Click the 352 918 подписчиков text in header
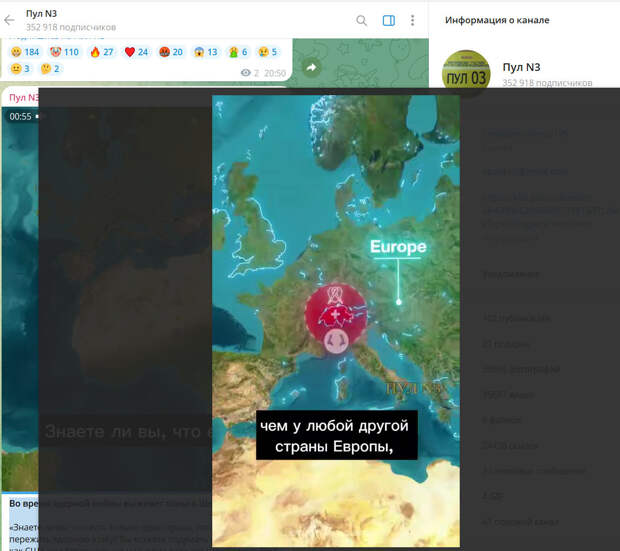 71,27
